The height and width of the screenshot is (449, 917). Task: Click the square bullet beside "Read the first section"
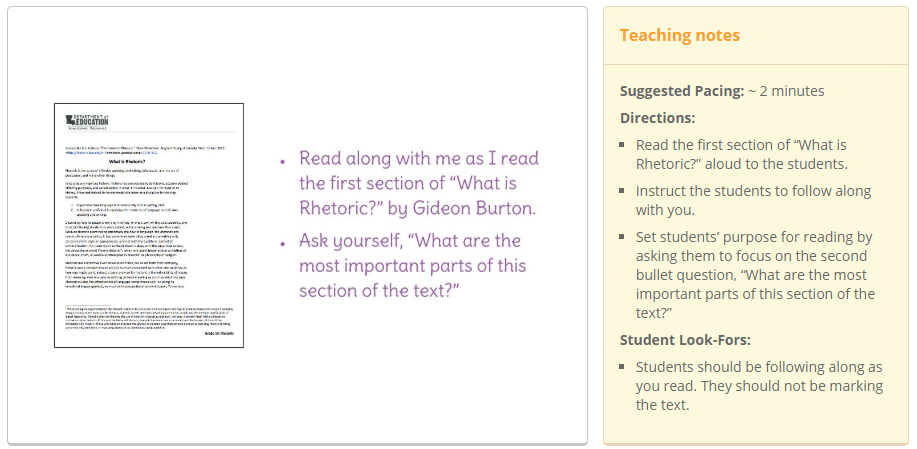coord(622,145)
